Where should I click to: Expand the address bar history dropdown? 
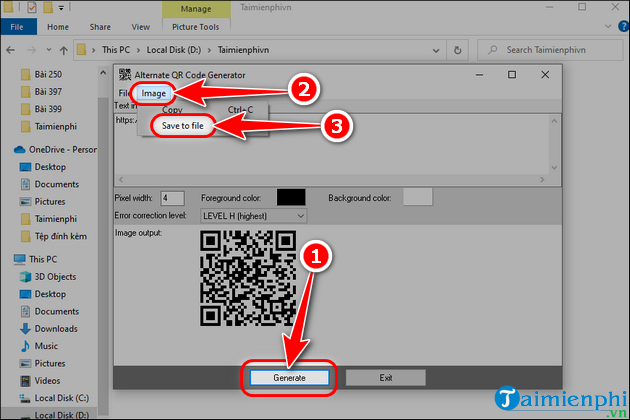436,51
